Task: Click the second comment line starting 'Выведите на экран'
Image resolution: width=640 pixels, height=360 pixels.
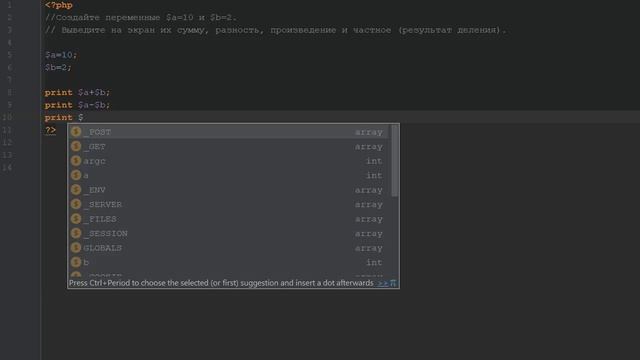Action: (x=276, y=30)
